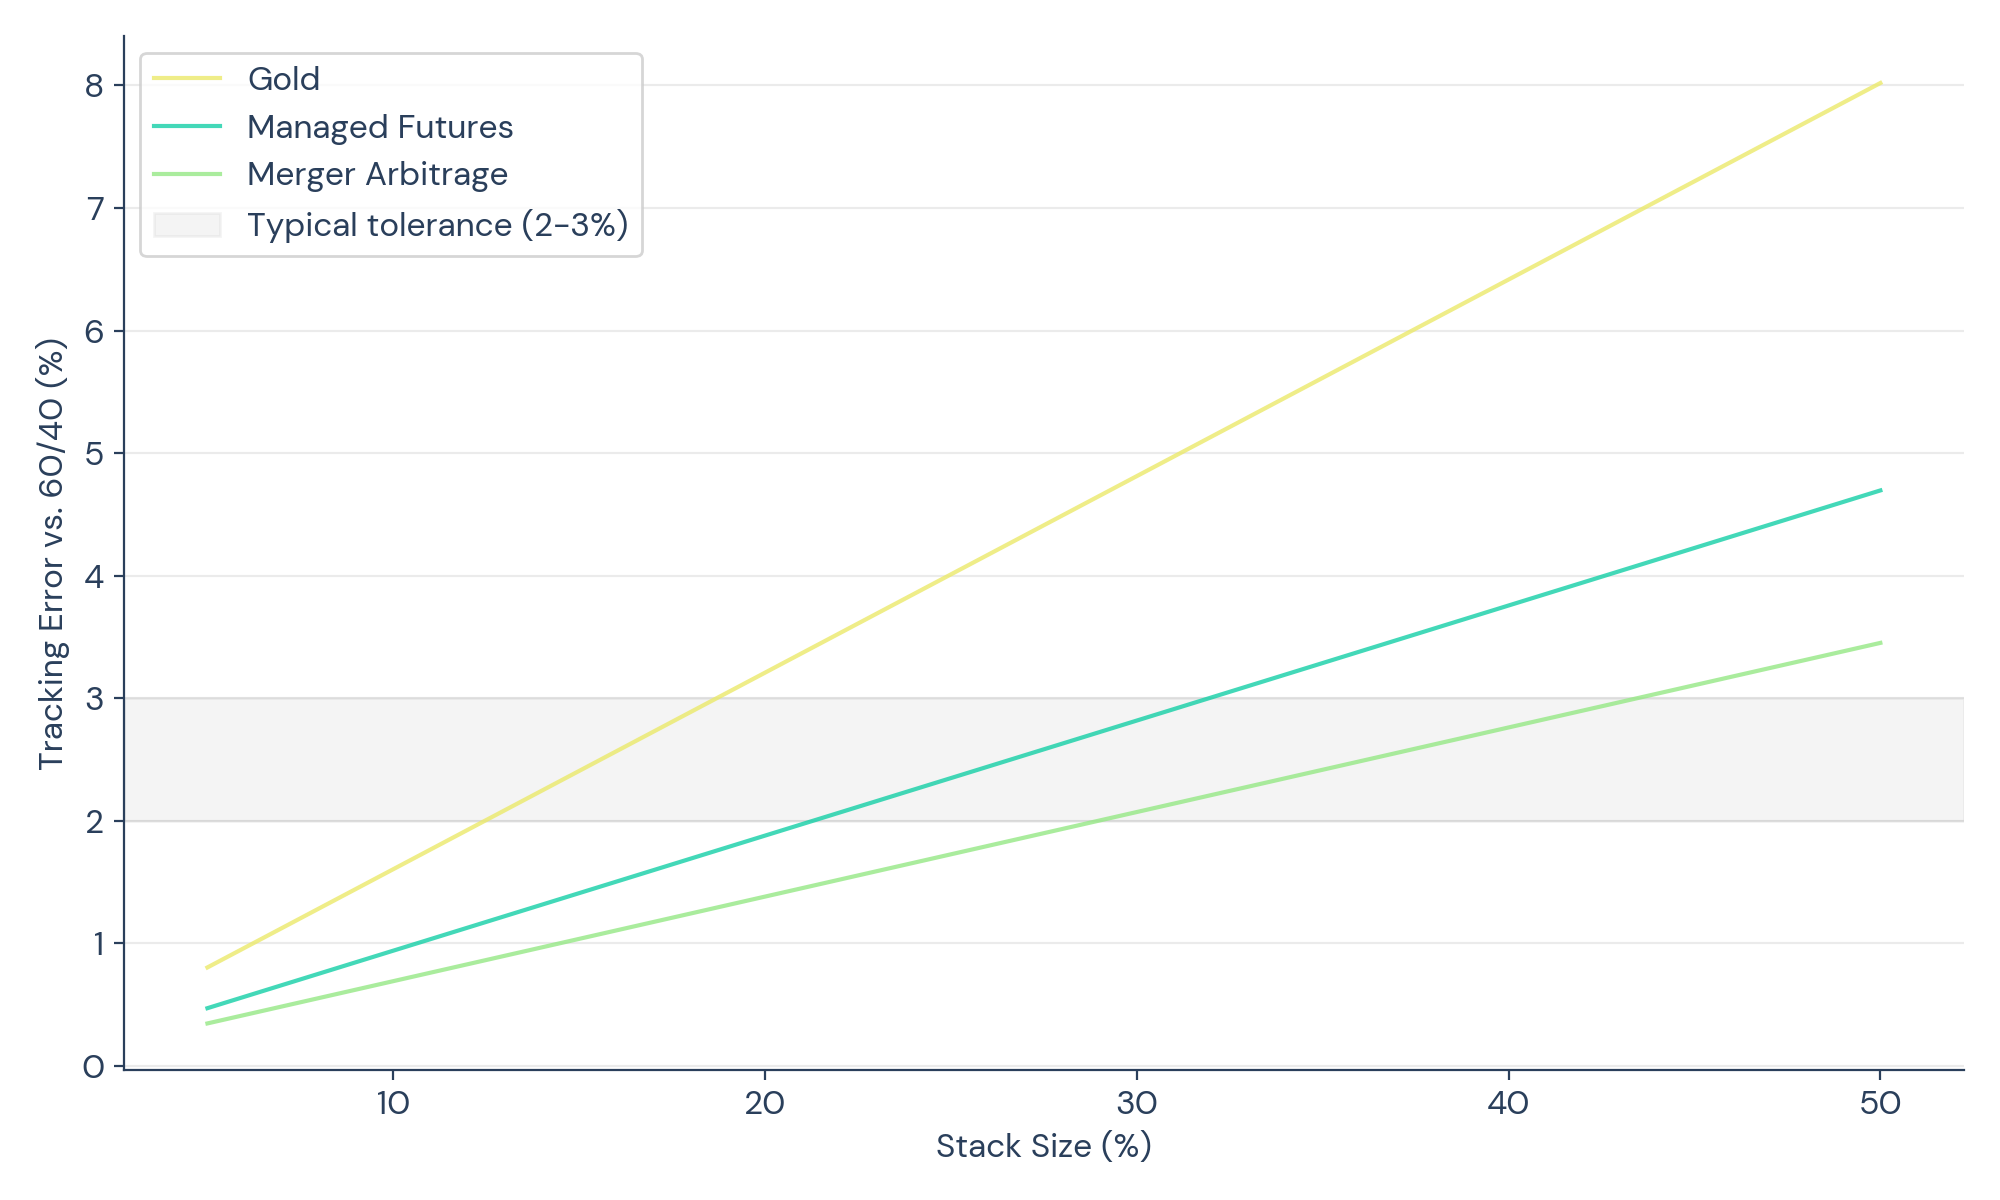Screen dimensions: 2000x1200
Task: Click the Merger Arbitrage line endpoint at 50
Action: tap(1880, 643)
